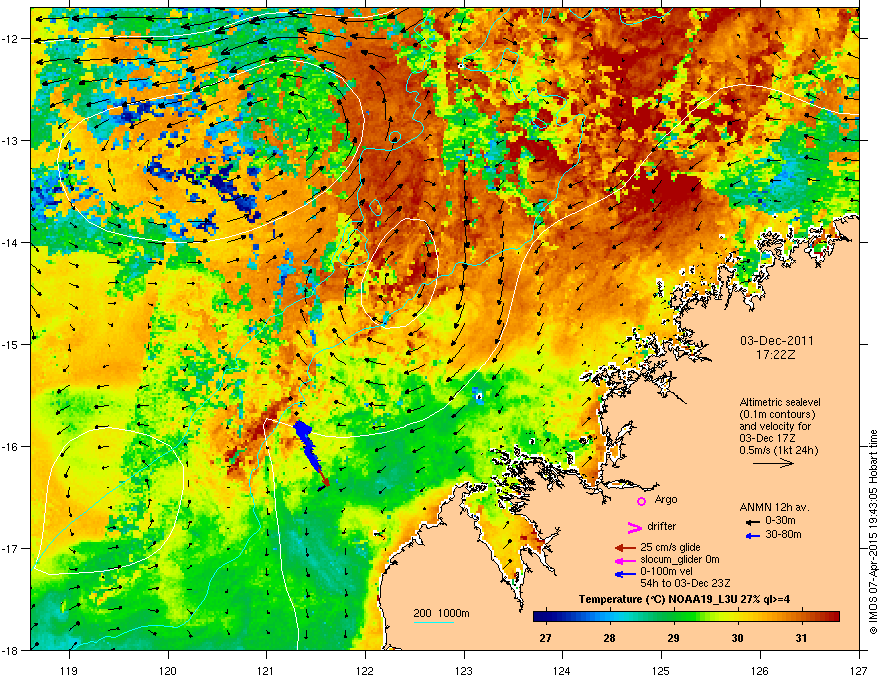Click the '03-Dec 17Z' text

(x=767, y=438)
